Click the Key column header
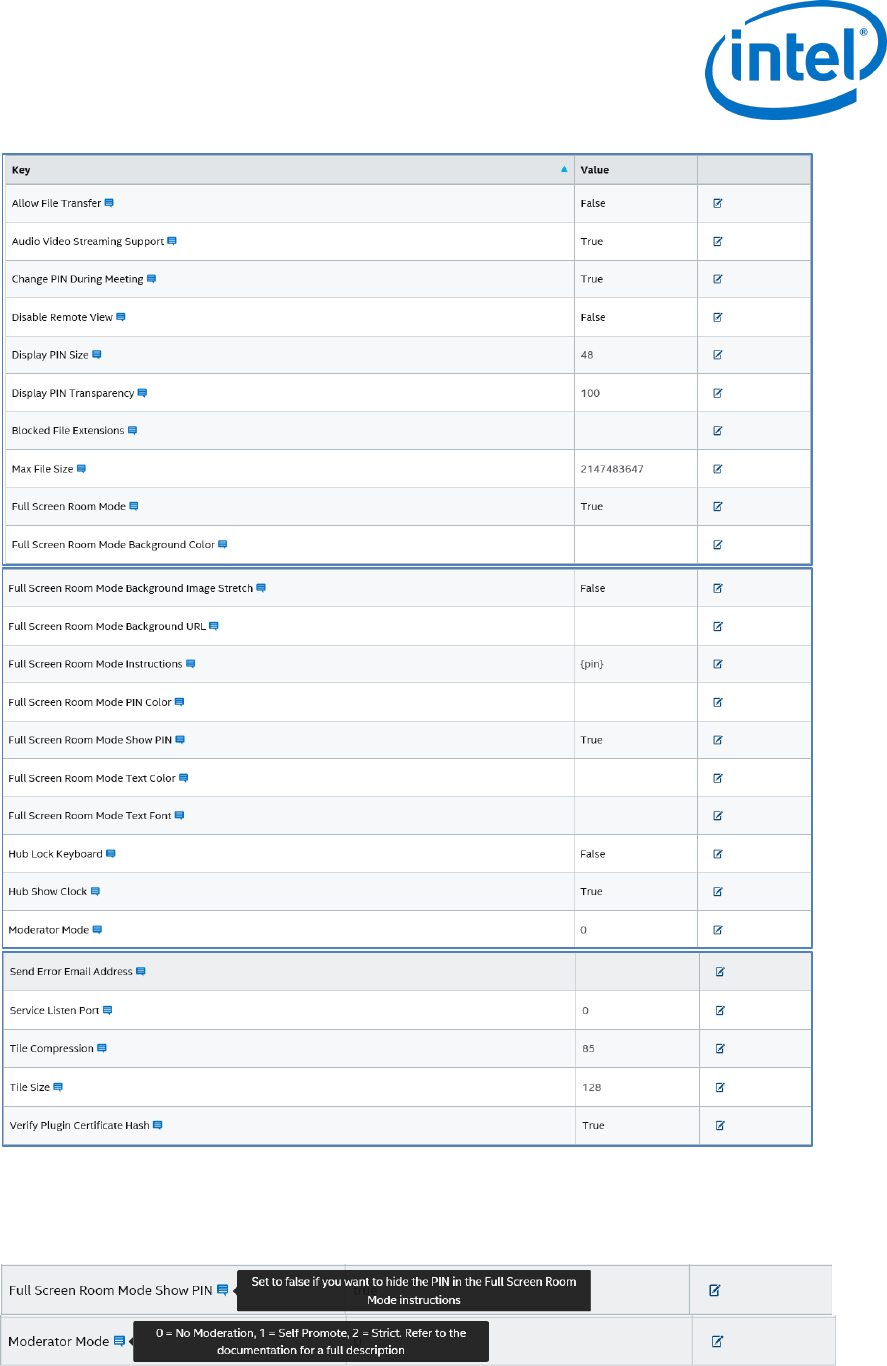887x1366 pixels. point(21,170)
